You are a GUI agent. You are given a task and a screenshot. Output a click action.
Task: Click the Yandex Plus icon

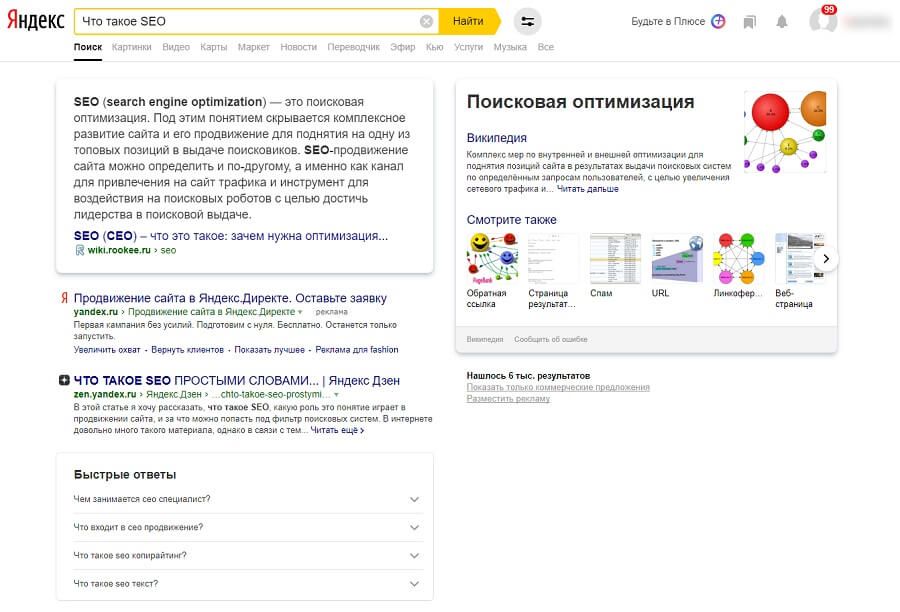pos(718,21)
